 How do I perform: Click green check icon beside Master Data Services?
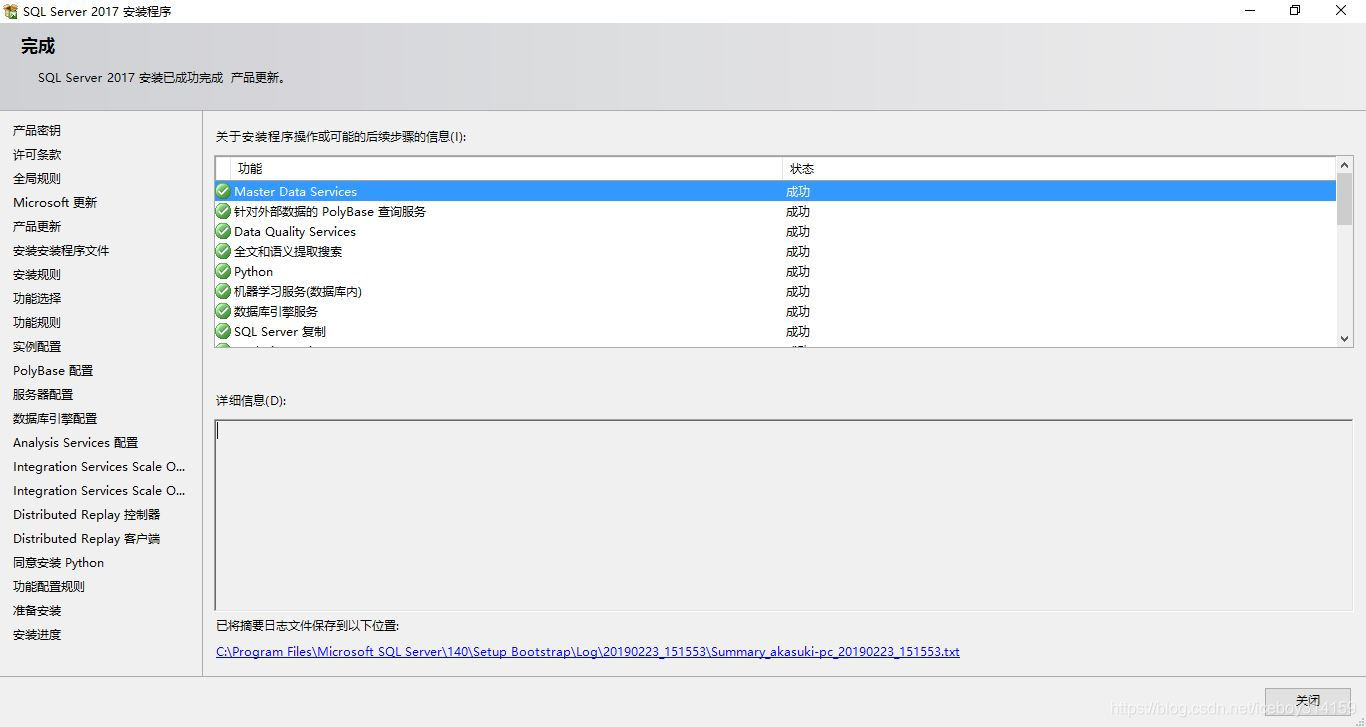pyautogui.click(x=223, y=191)
